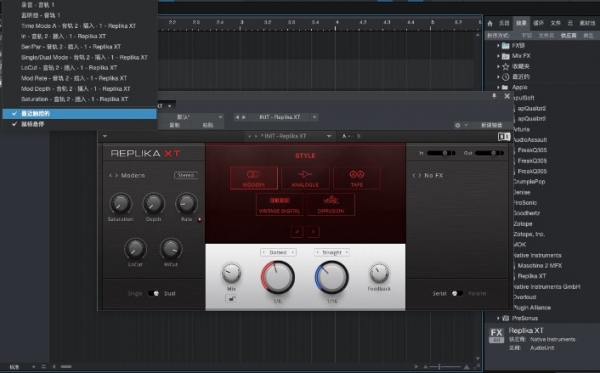This screenshot has height=373, width=600.
Task: Click the blue-ringed delay time B knob
Action: point(331,277)
